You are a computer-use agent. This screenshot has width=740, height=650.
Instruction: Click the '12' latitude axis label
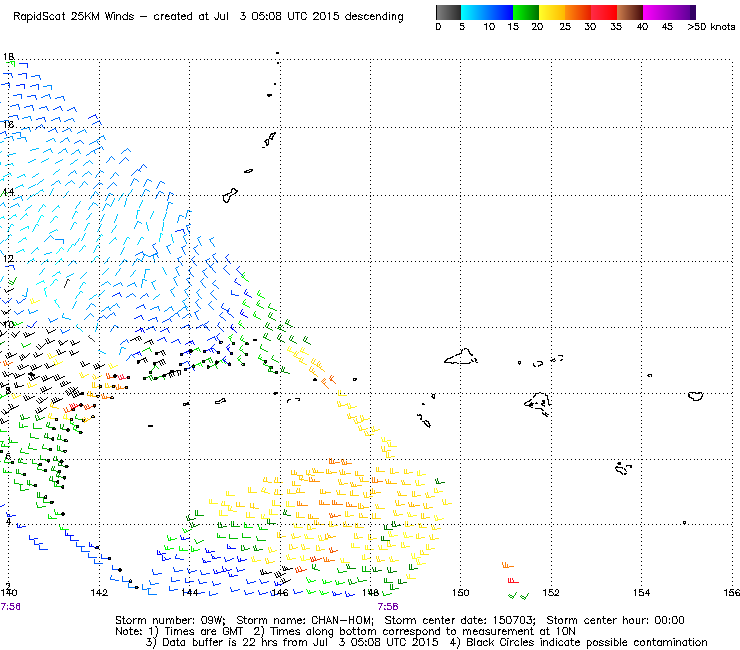click(x=8, y=259)
